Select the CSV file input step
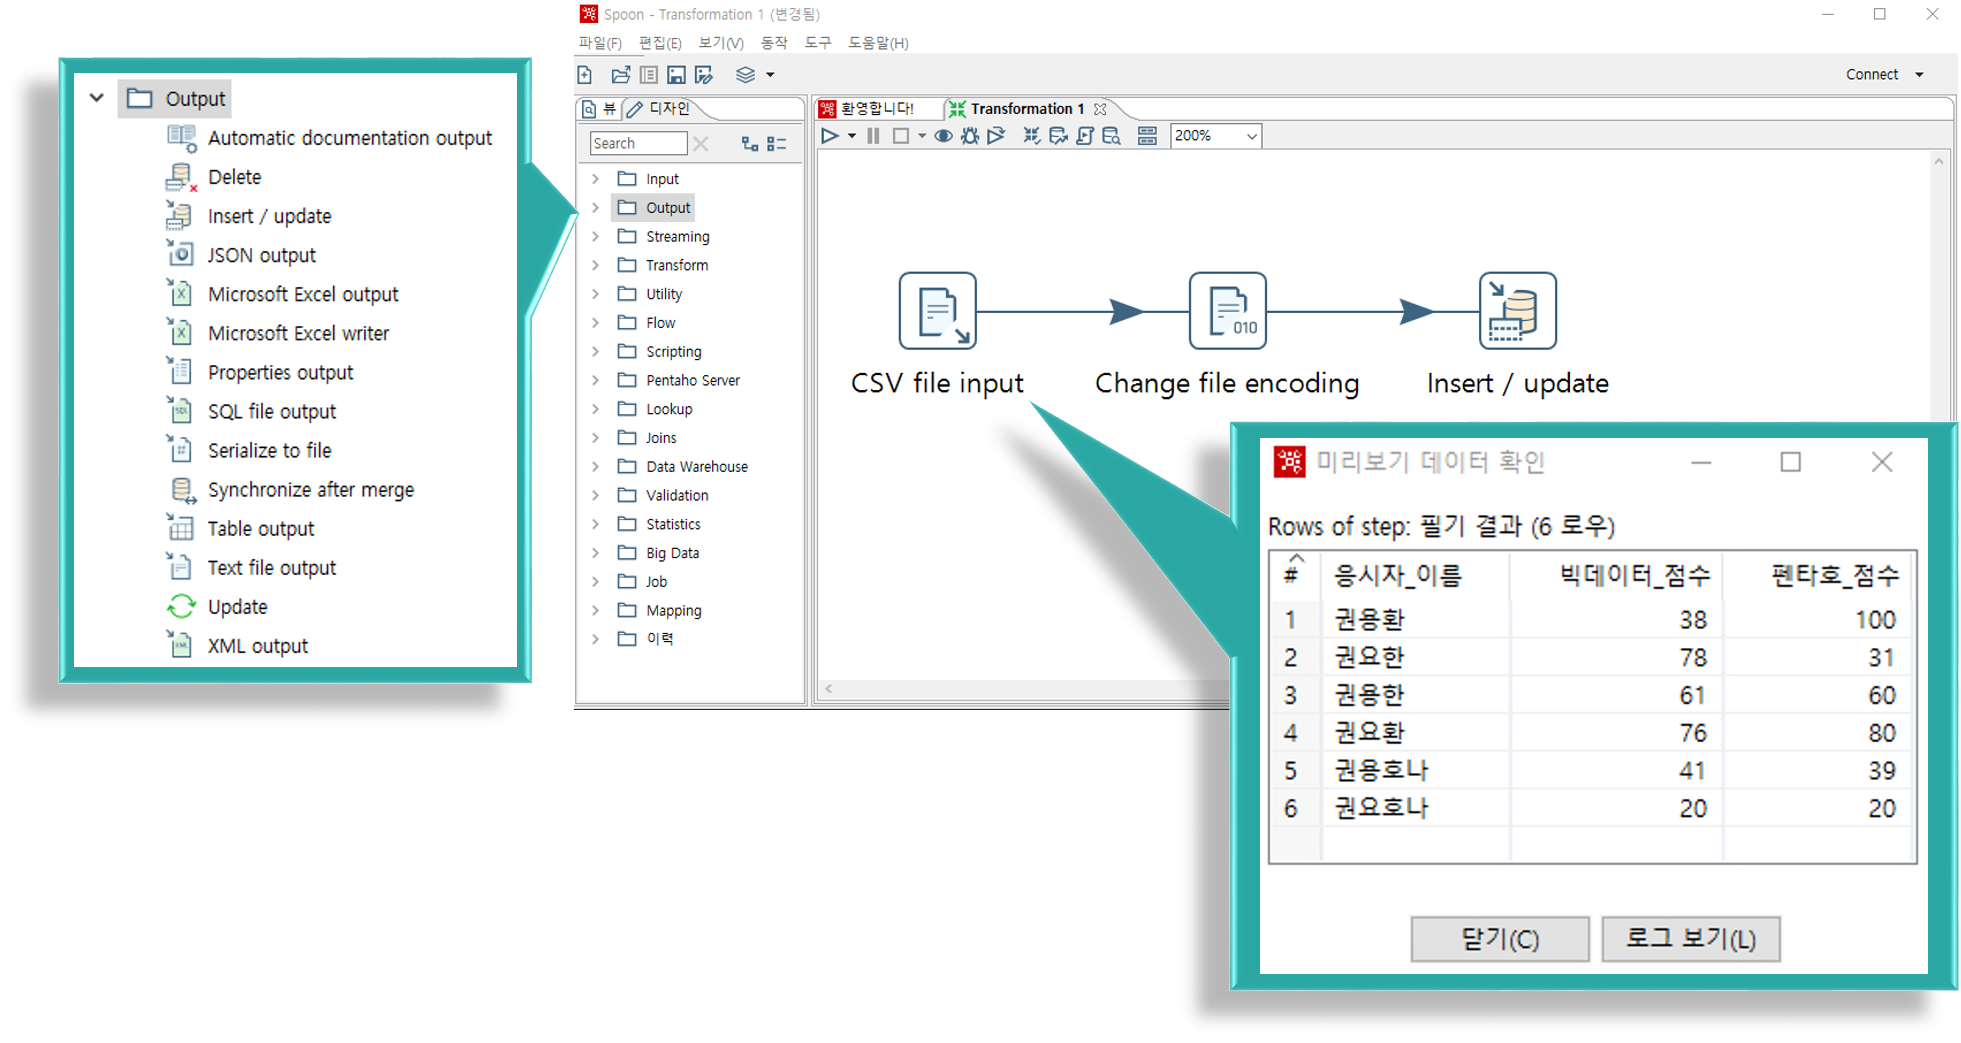Image resolution: width=1961 pixels, height=1043 pixels. click(937, 311)
